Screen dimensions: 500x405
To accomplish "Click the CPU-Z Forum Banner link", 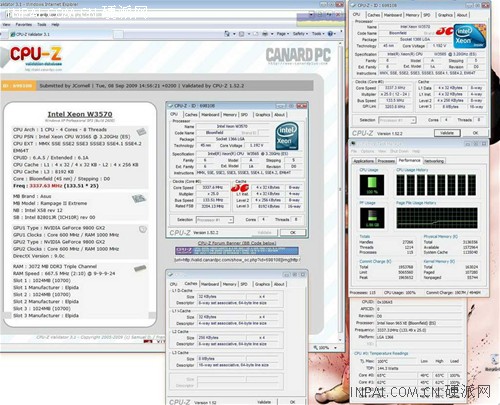I will coord(237,243).
